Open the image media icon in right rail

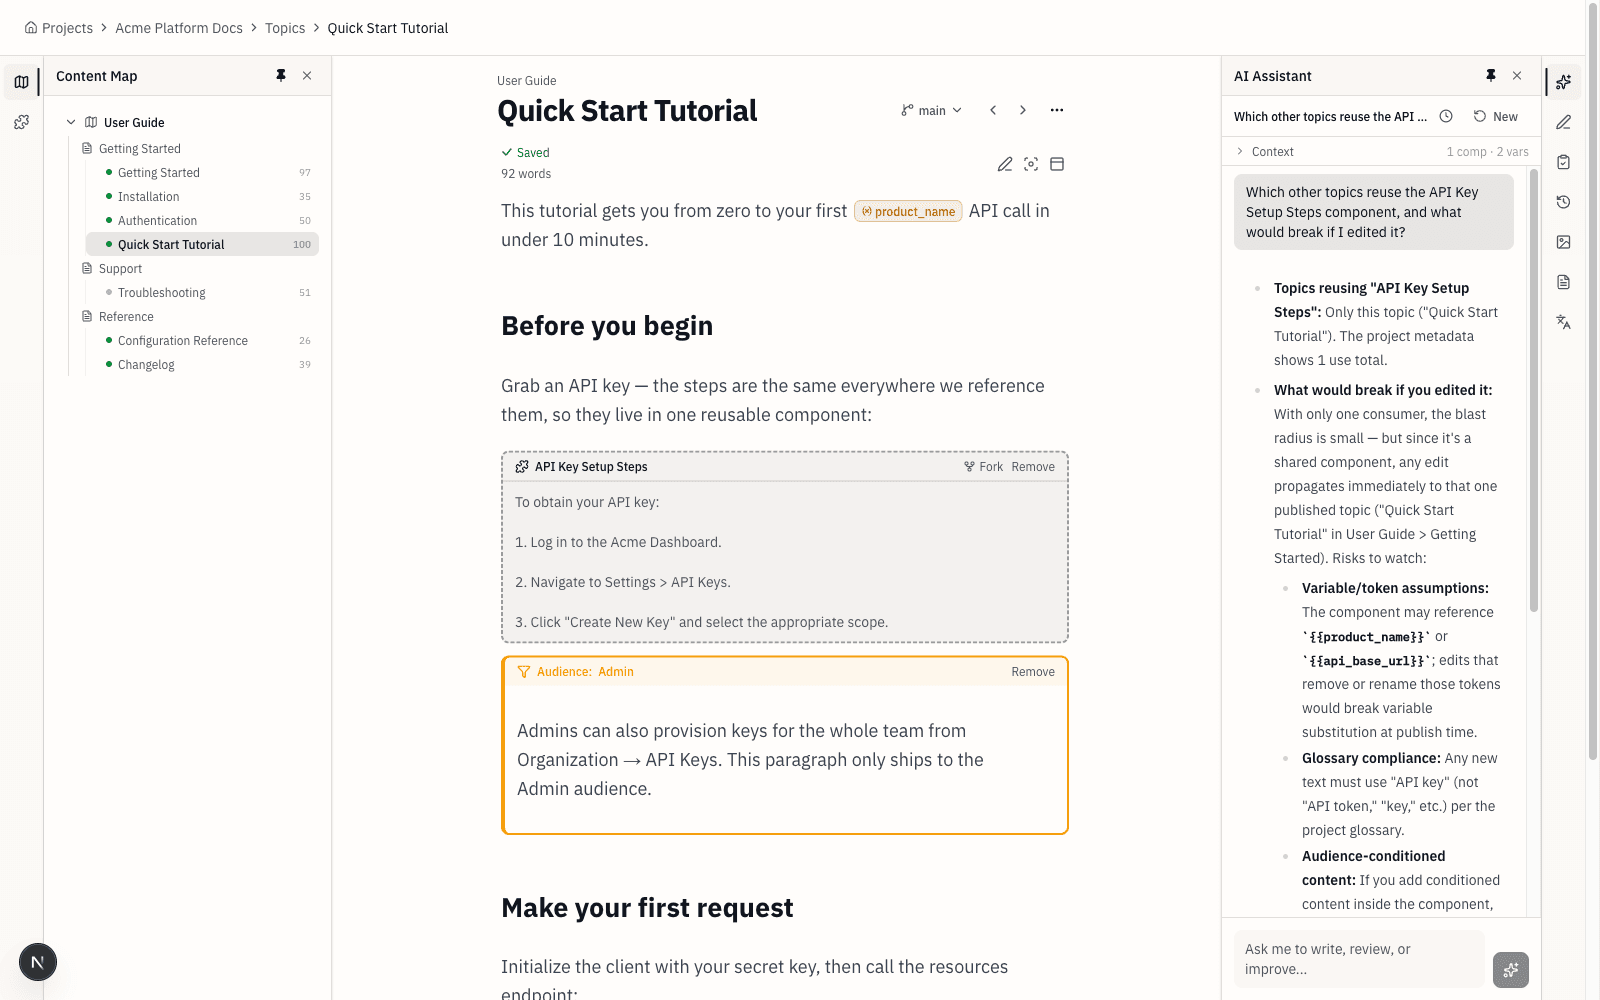(1564, 242)
